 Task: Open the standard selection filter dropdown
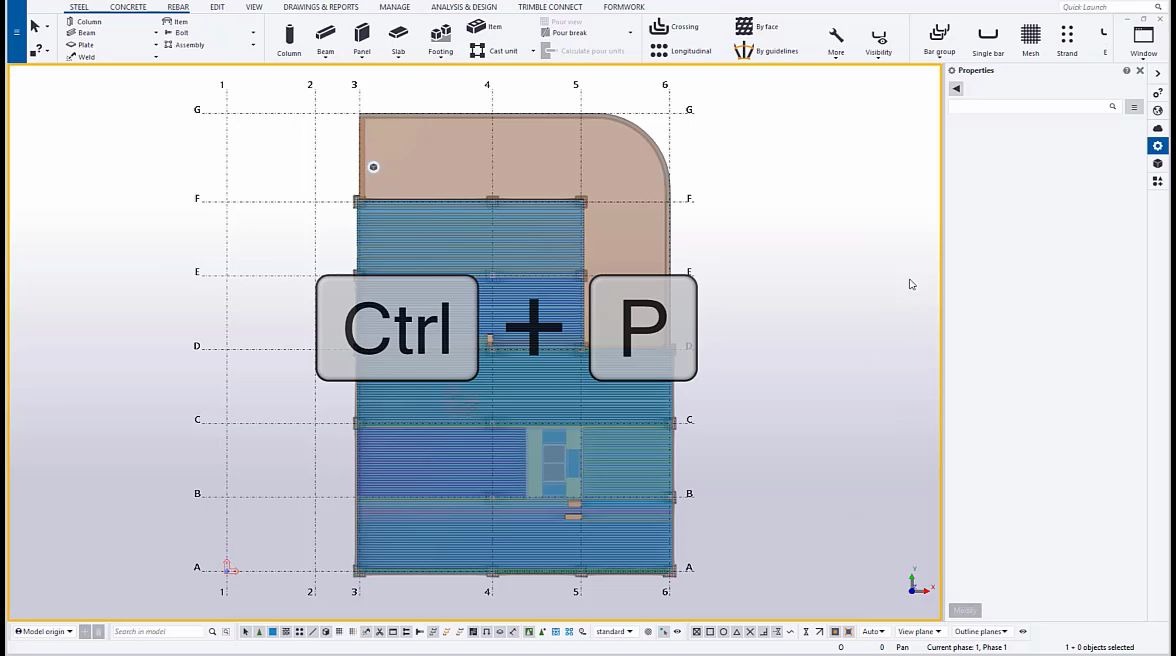click(614, 631)
